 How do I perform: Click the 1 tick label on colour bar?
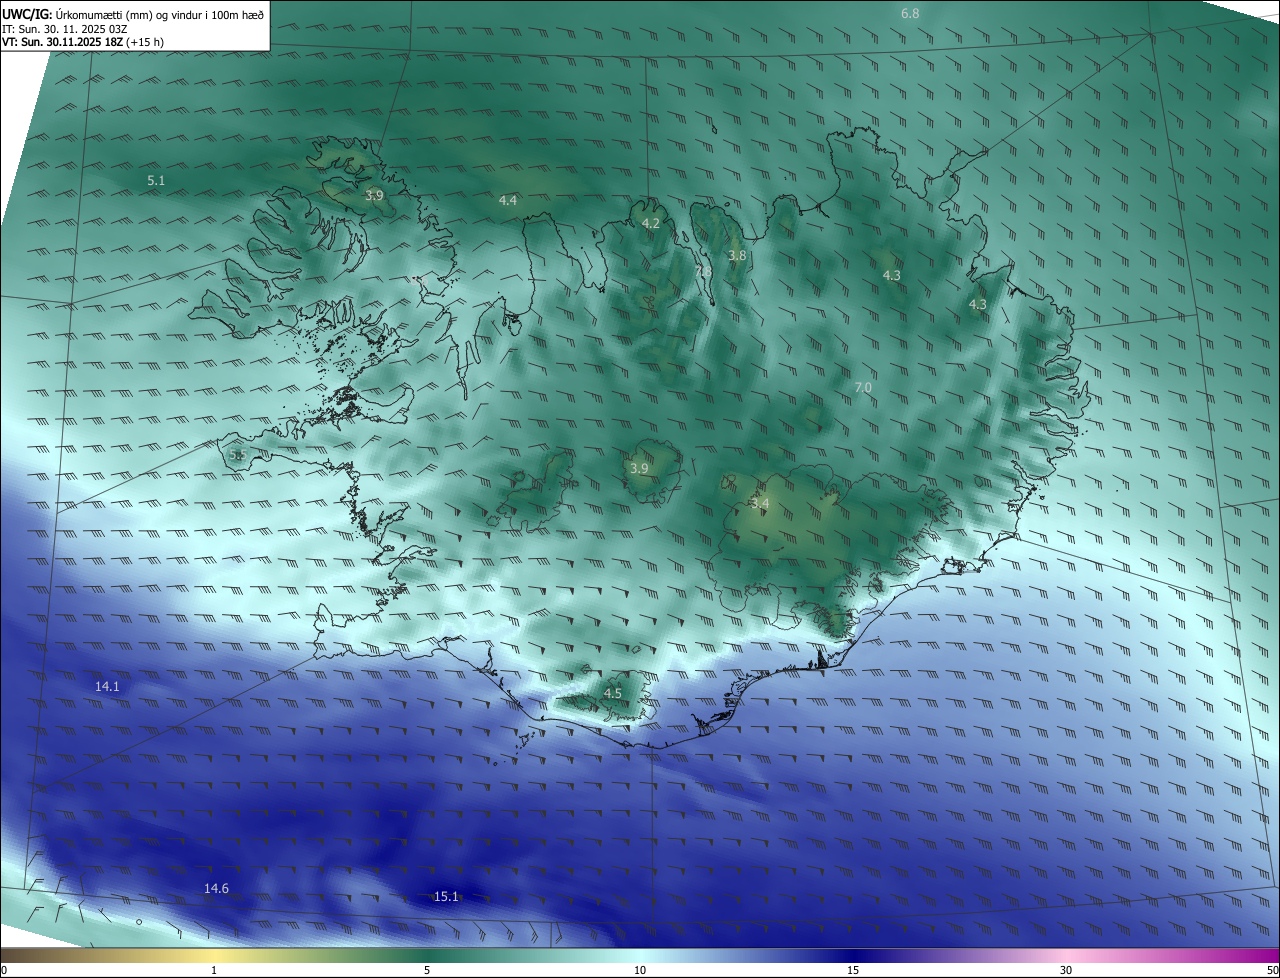pyautogui.click(x=214, y=970)
